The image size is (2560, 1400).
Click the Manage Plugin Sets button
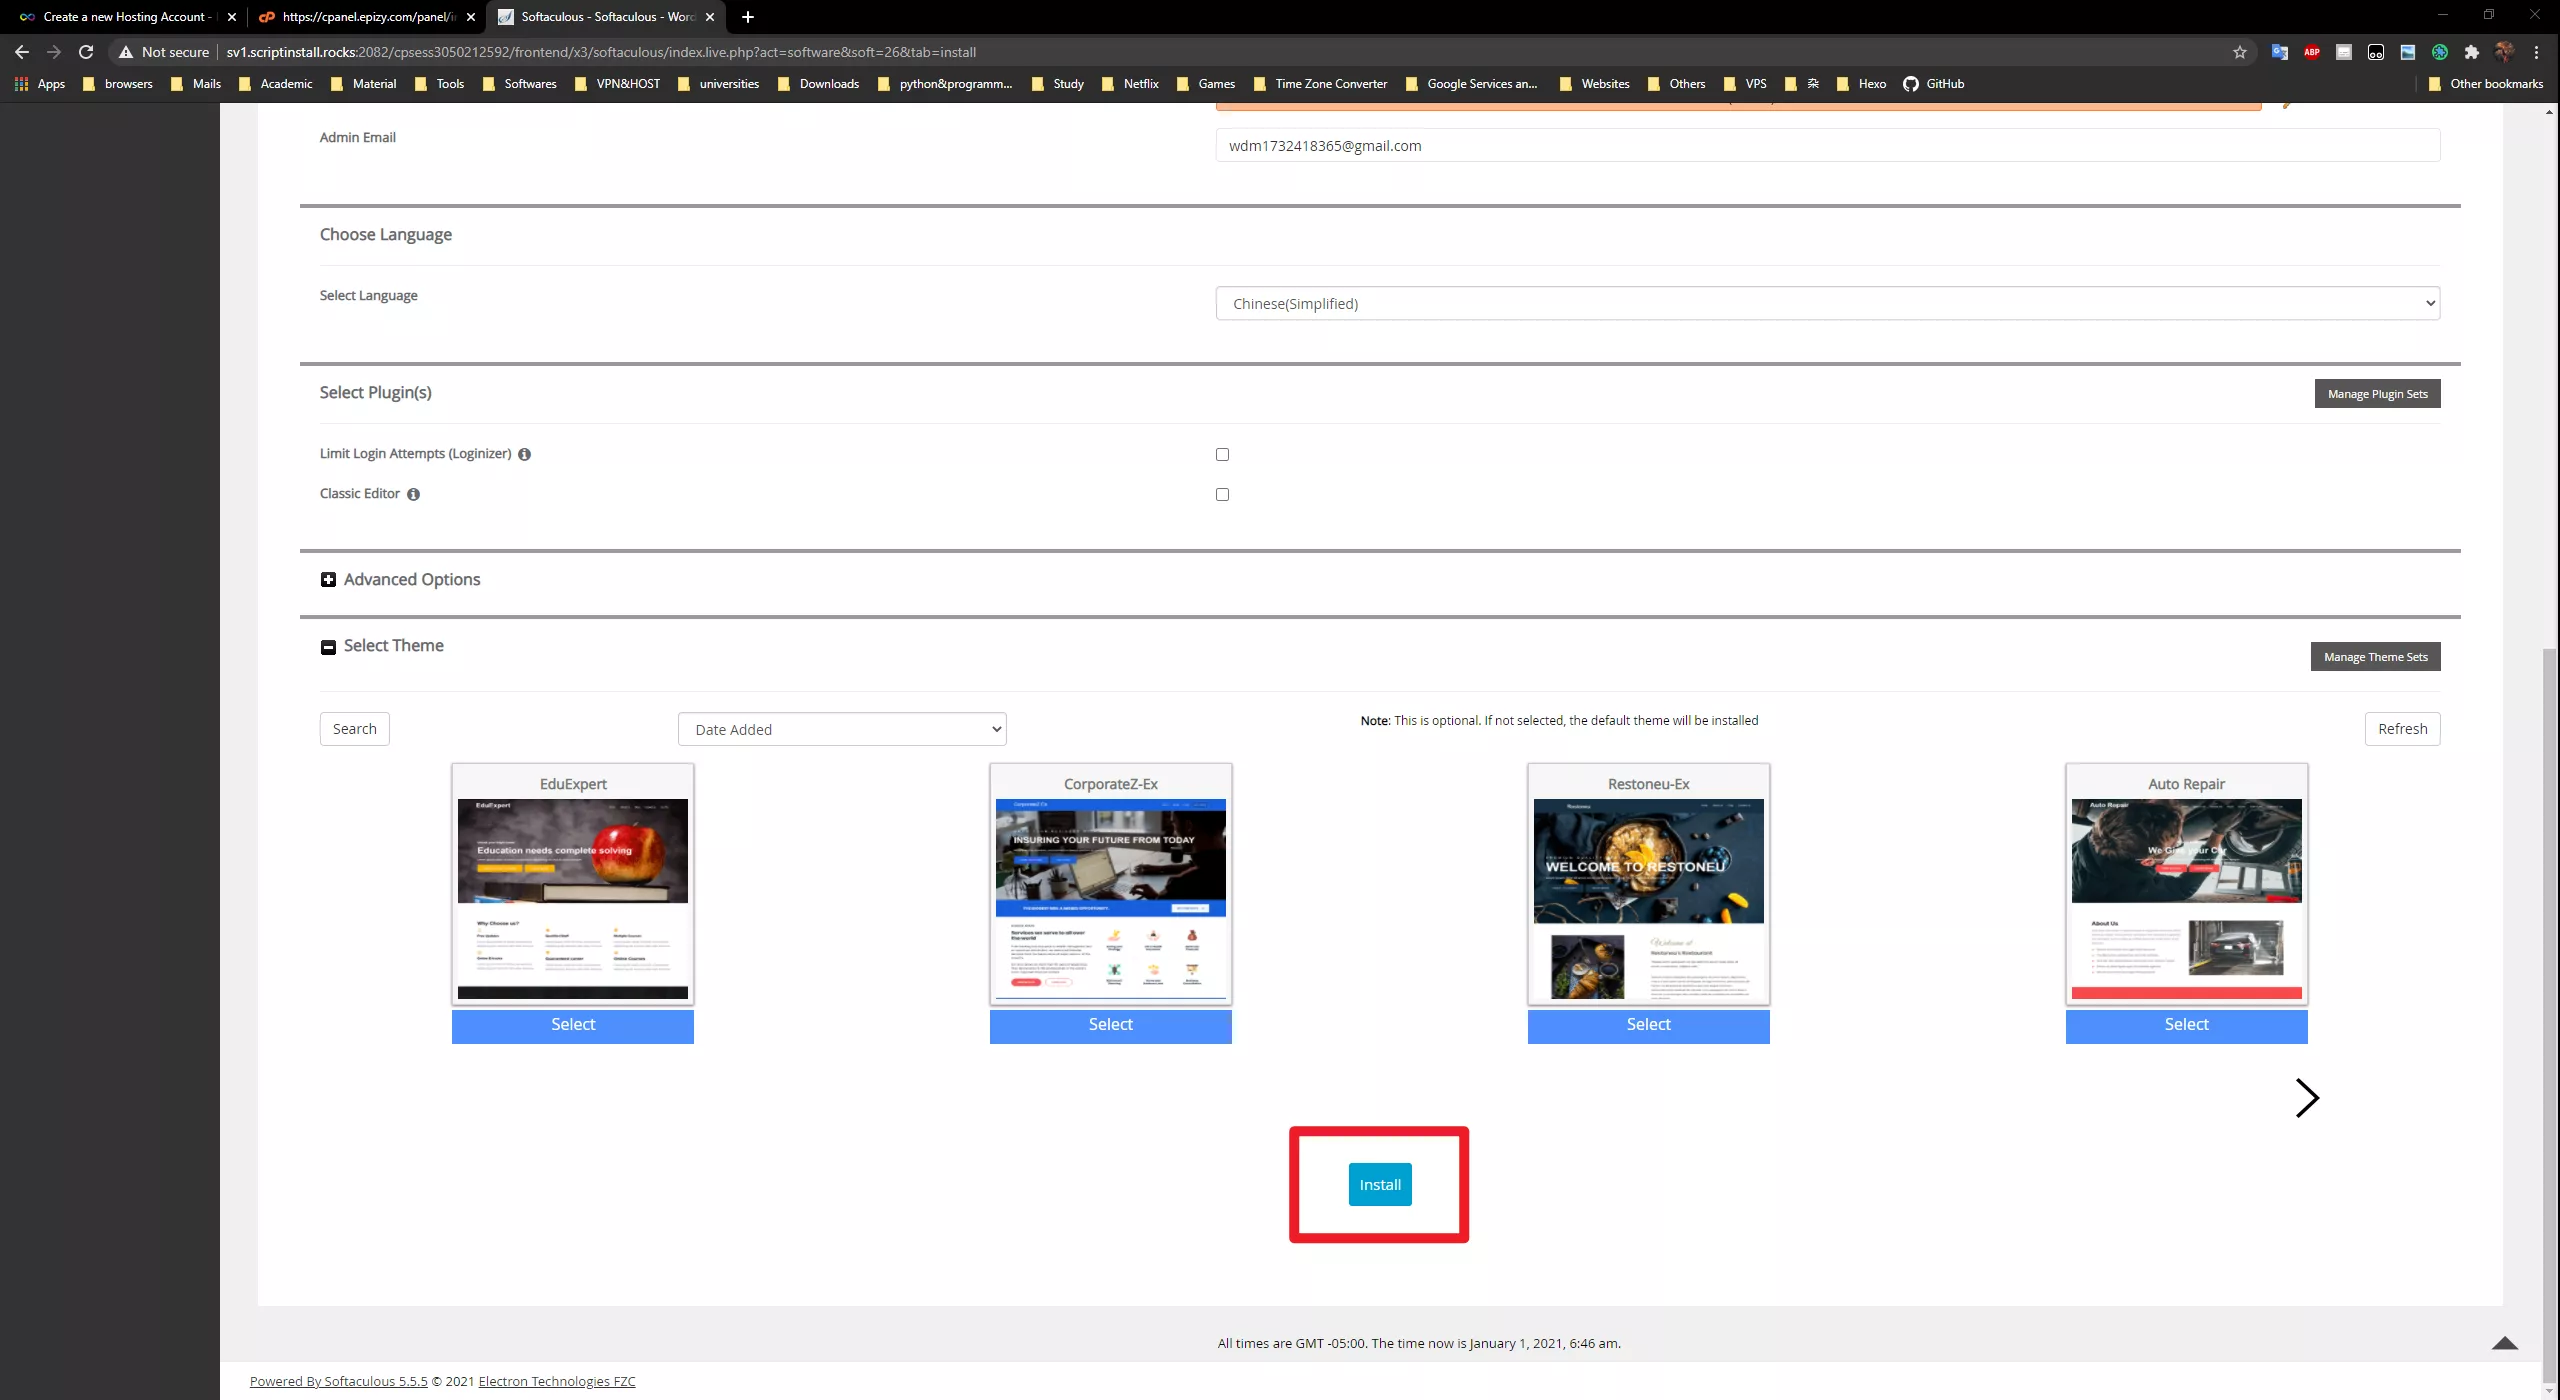click(2377, 394)
